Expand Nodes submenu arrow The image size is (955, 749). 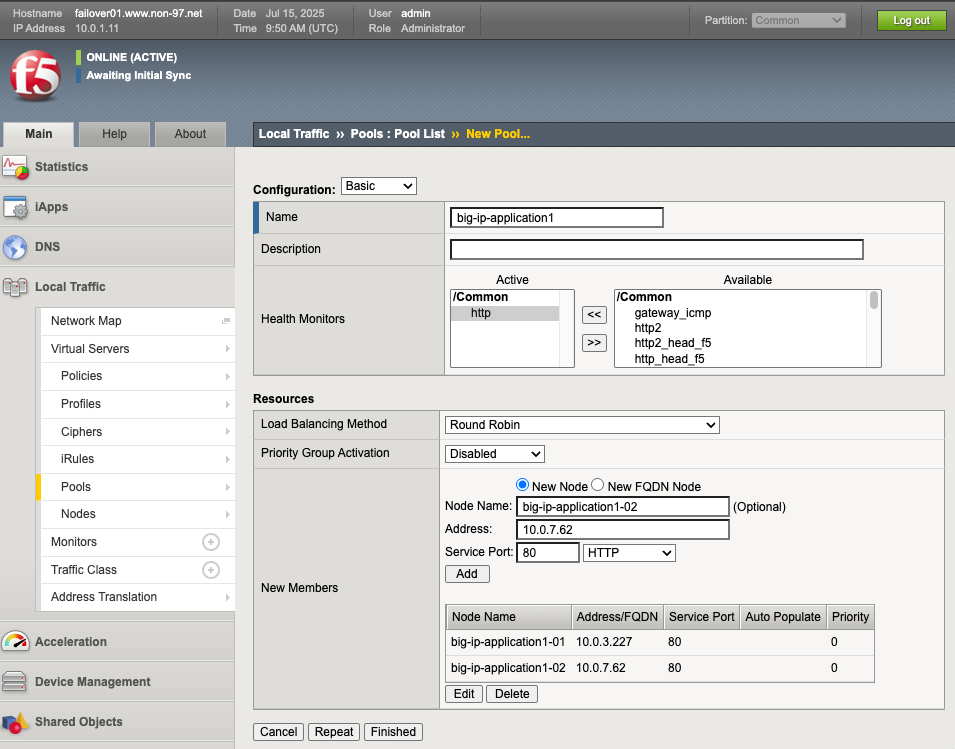(227, 515)
